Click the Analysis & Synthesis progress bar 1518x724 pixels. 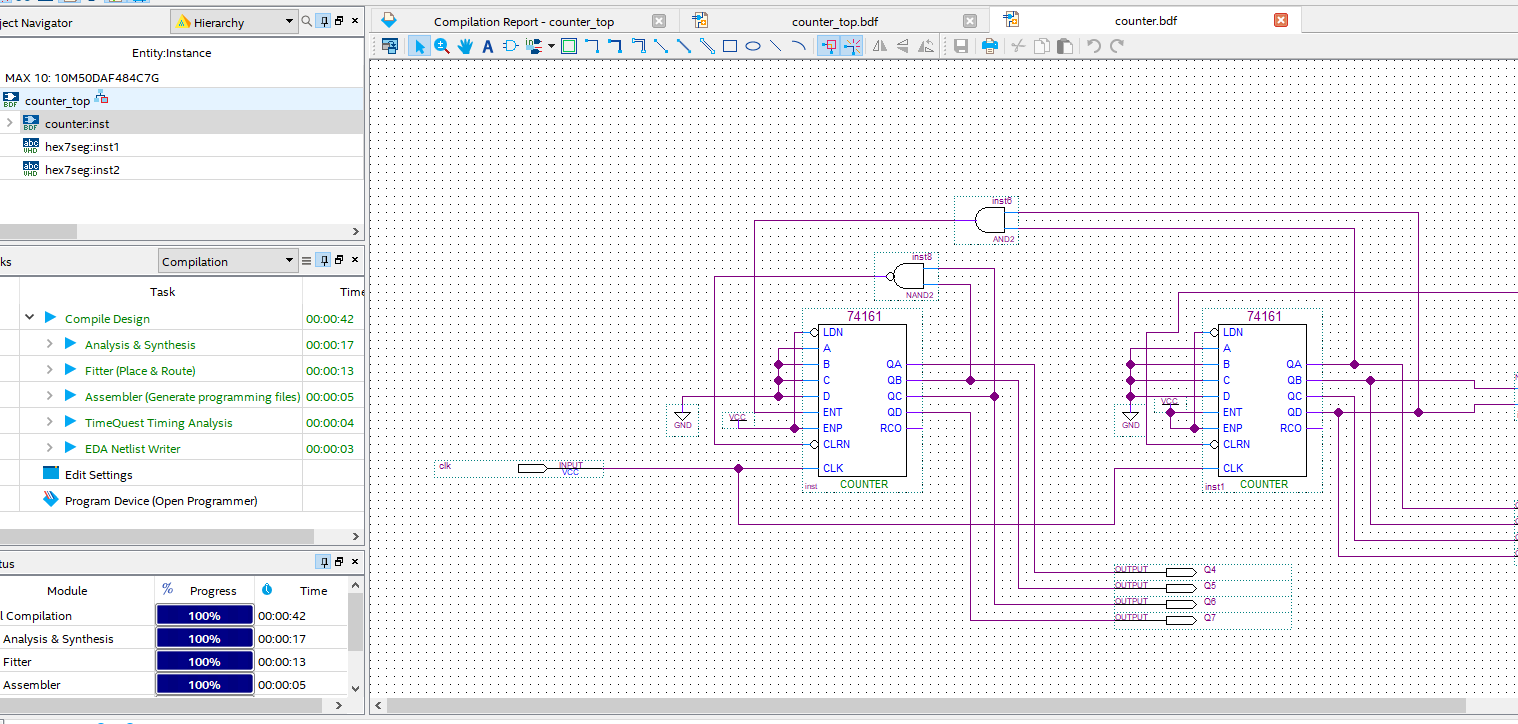click(204, 638)
